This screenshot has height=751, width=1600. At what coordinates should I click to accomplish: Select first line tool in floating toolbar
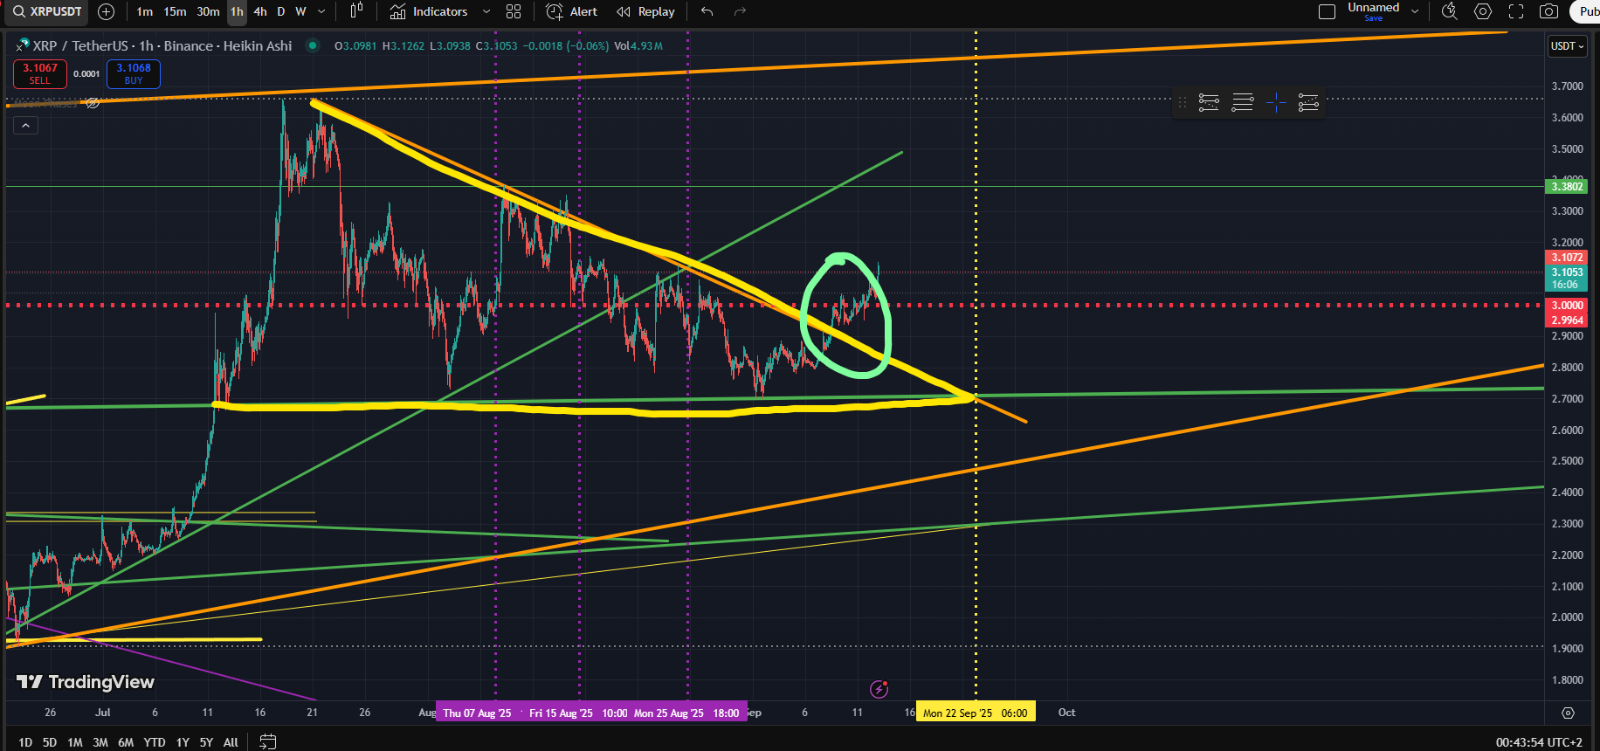[x=1209, y=102]
